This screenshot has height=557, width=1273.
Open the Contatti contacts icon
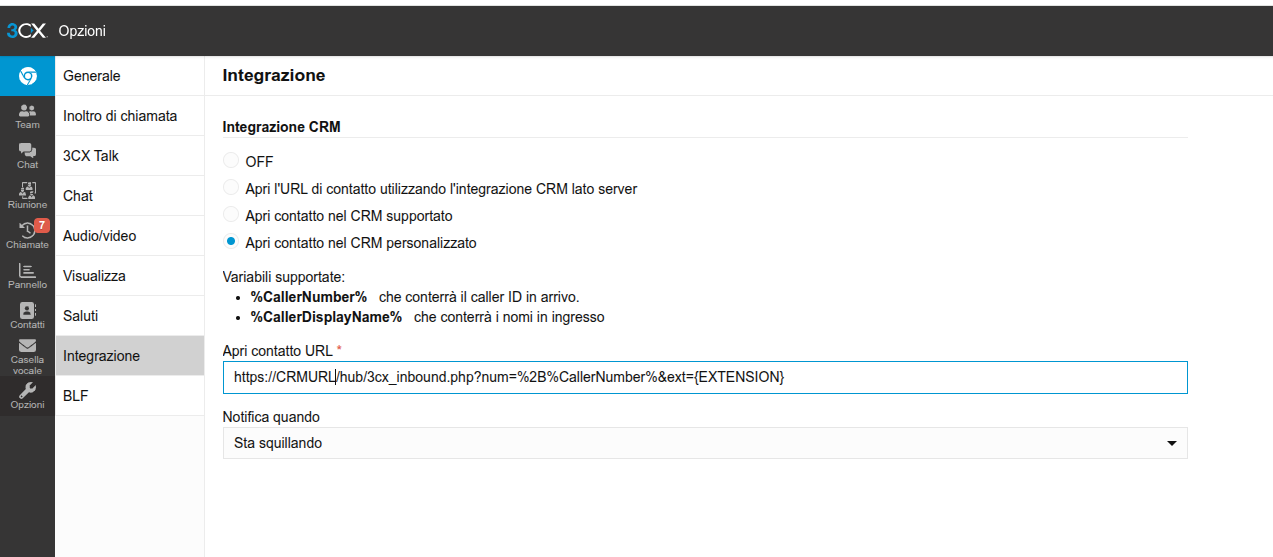pos(27,316)
